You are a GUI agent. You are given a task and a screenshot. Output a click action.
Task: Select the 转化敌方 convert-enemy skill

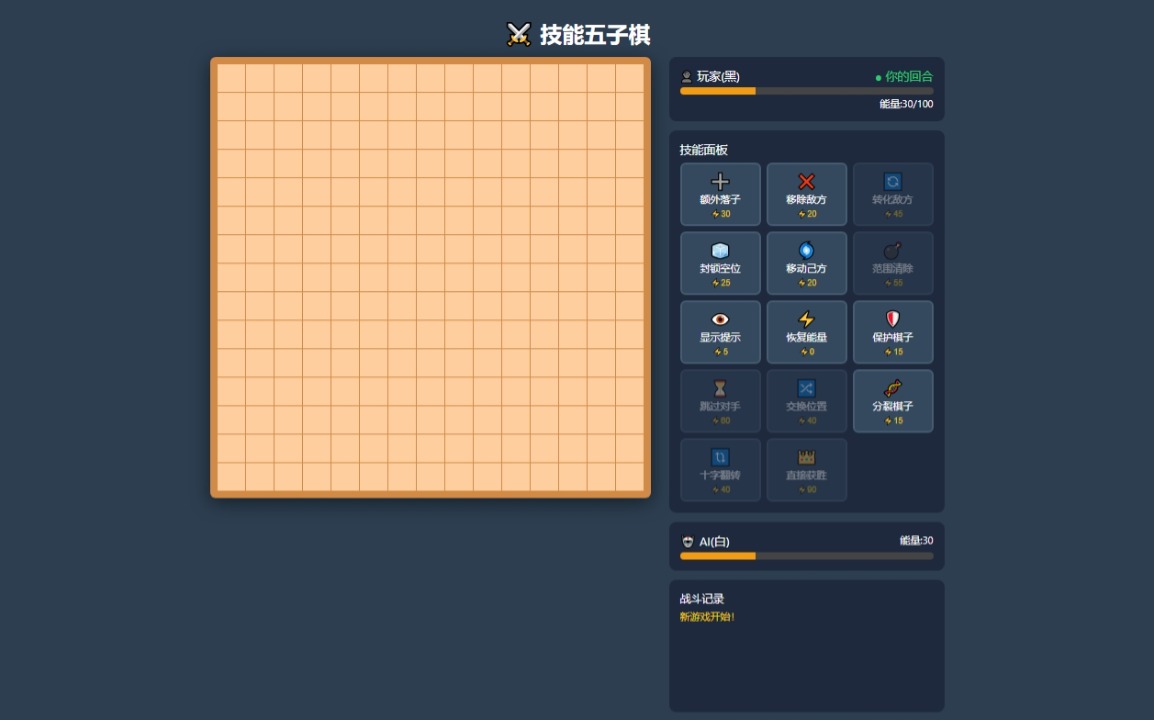coord(893,194)
